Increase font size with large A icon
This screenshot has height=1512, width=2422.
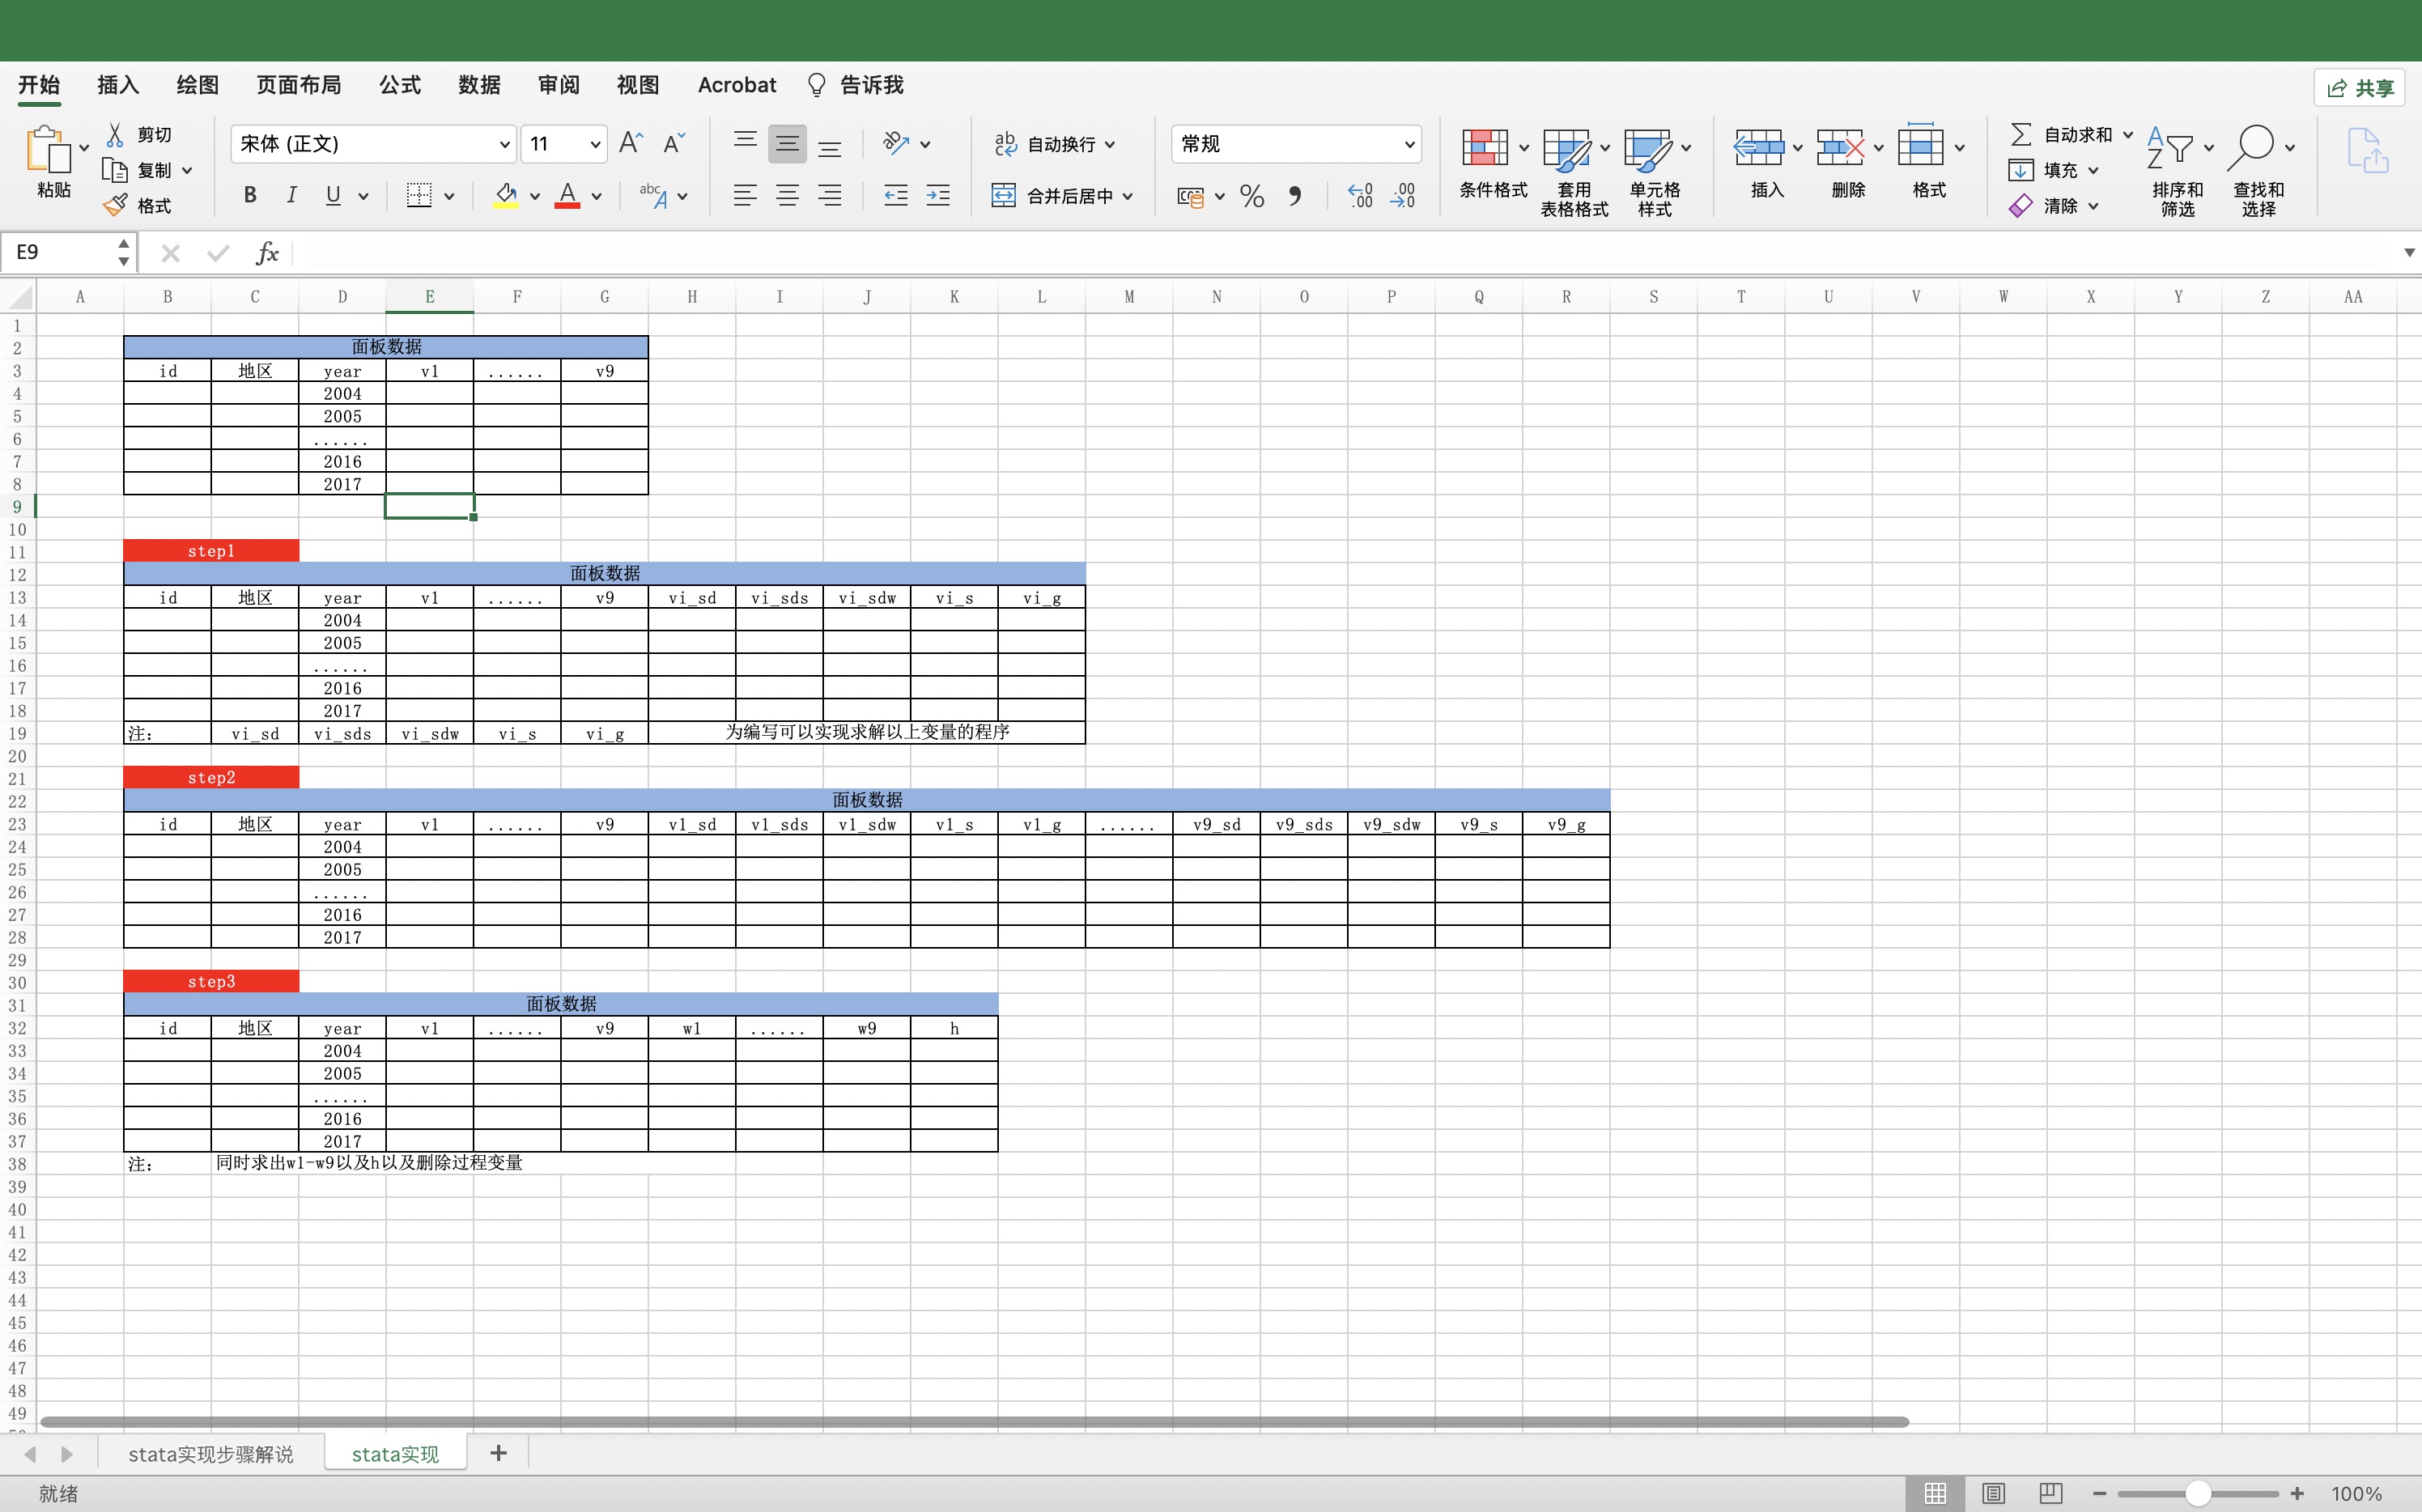[630, 143]
